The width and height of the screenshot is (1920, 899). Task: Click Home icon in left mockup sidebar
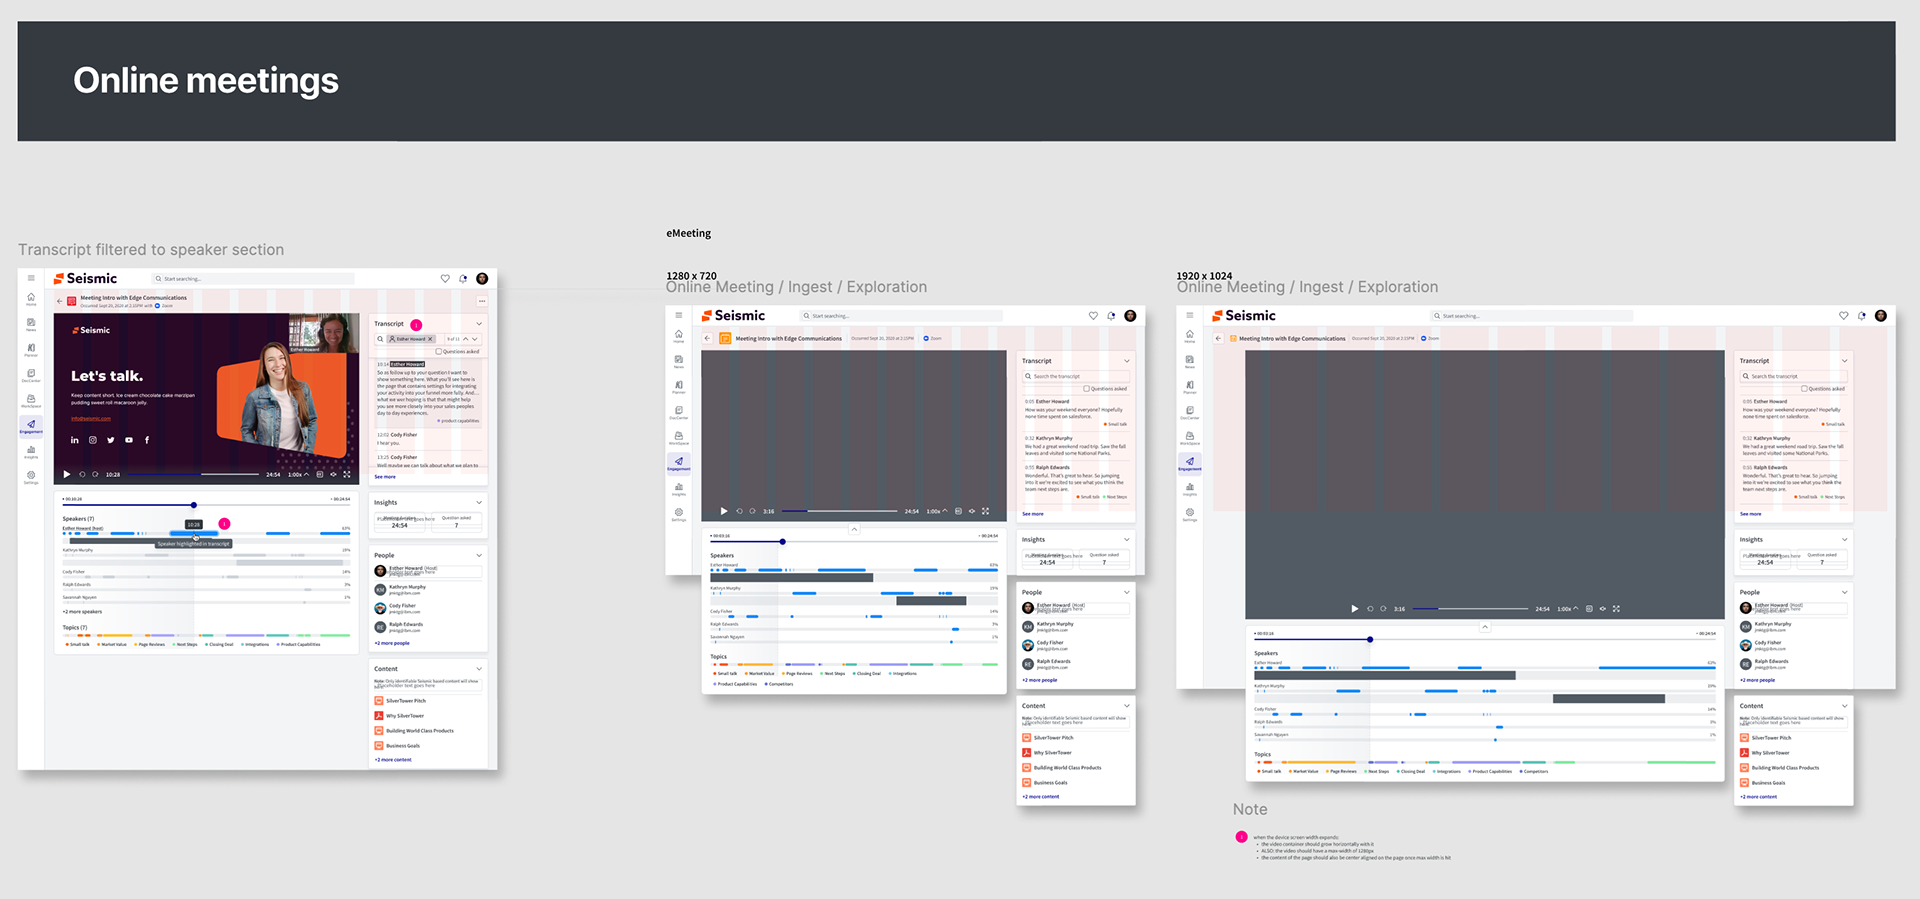tap(31, 299)
